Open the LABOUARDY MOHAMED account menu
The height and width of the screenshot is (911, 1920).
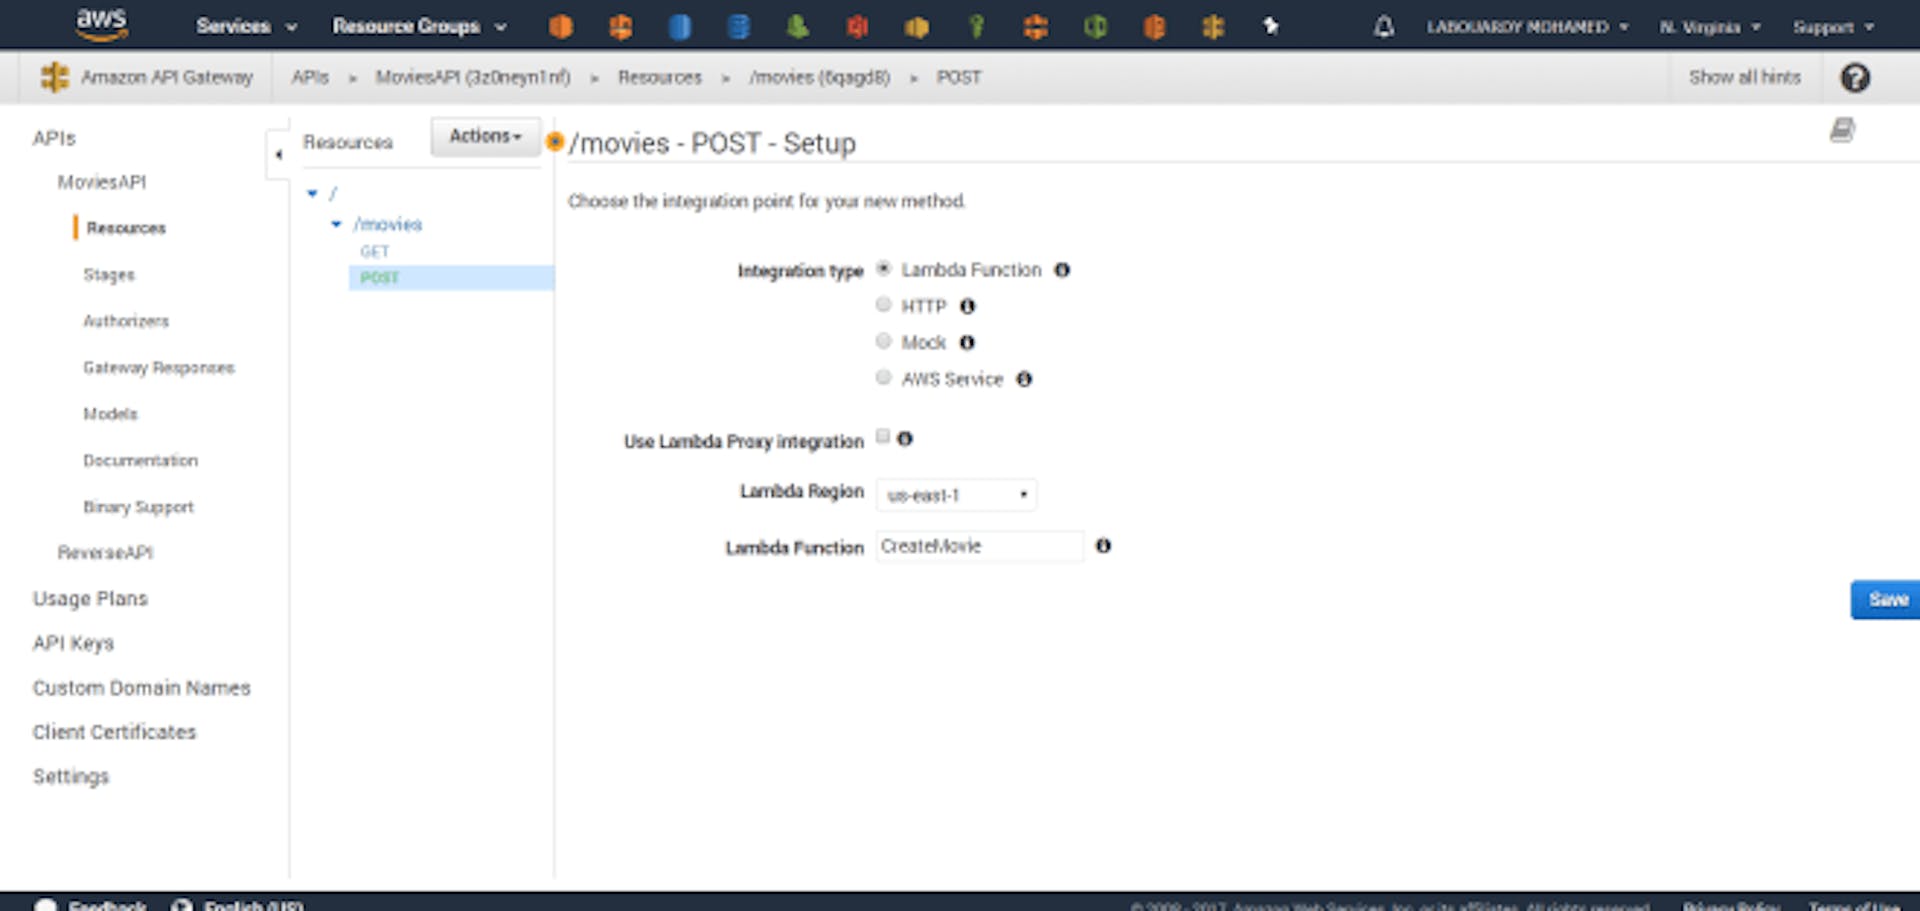1527,27
